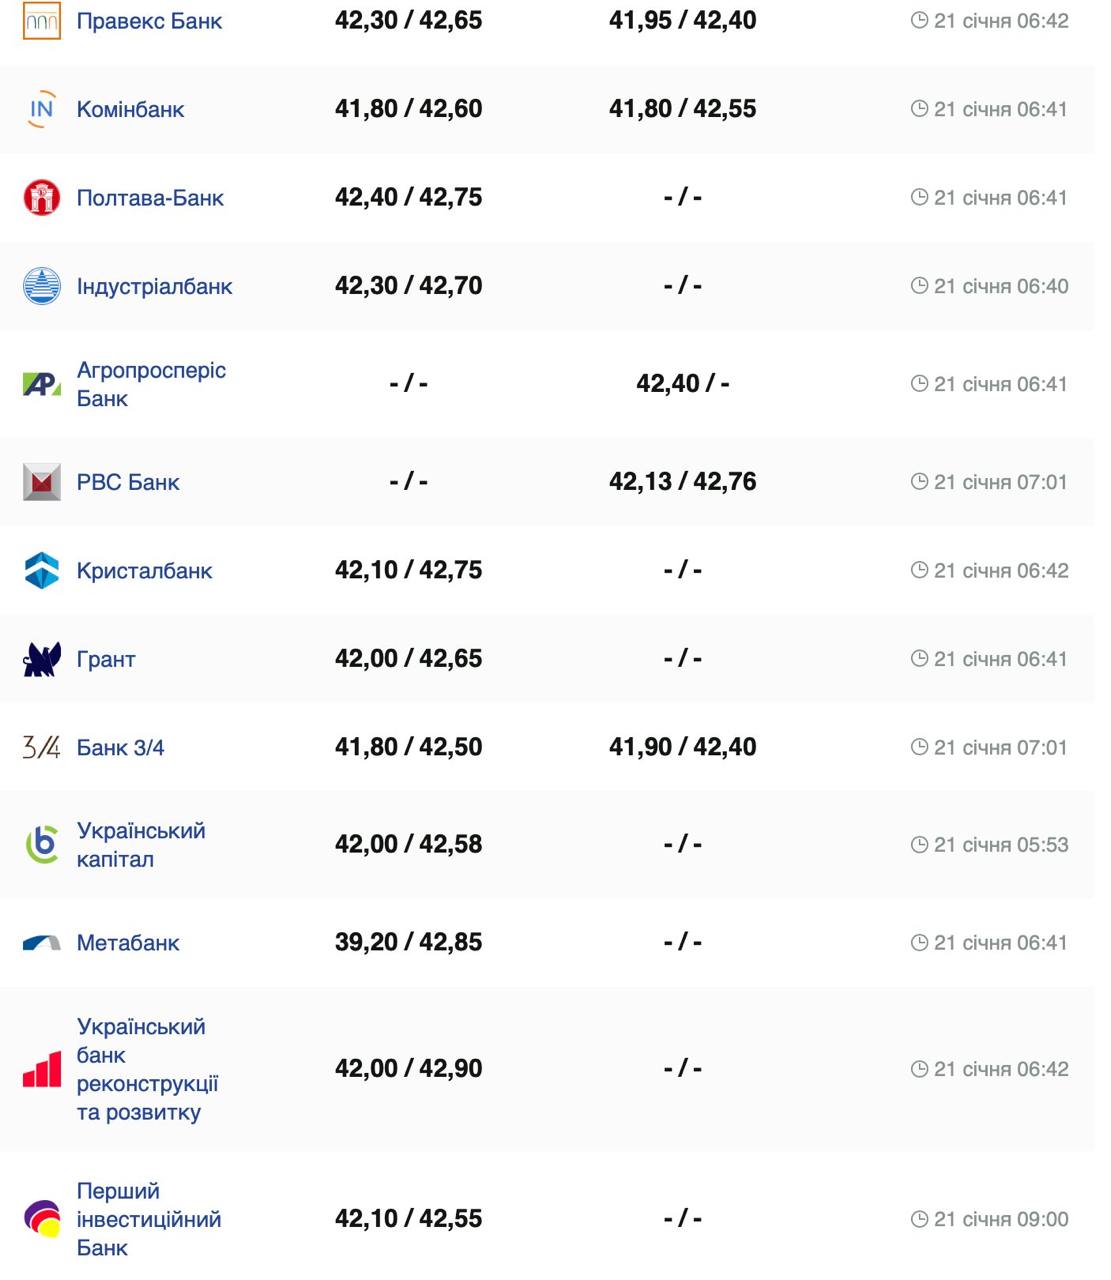
Task: Click the Полтава-Банк red logo icon
Action: pos(41,198)
